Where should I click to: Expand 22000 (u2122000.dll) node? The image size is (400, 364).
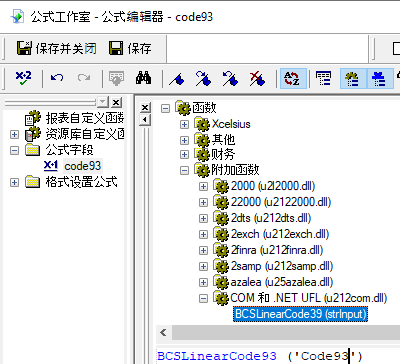[x=203, y=202]
